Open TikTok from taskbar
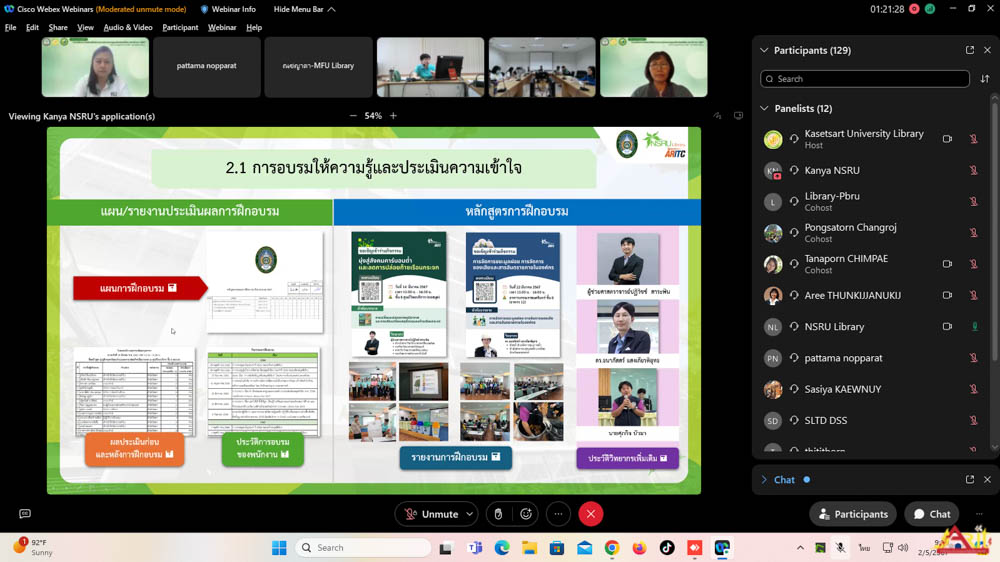This screenshot has height=562, width=1000. point(666,547)
